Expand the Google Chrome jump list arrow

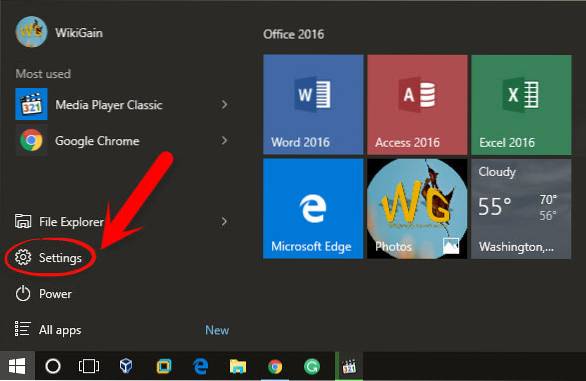pyautogui.click(x=224, y=141)
